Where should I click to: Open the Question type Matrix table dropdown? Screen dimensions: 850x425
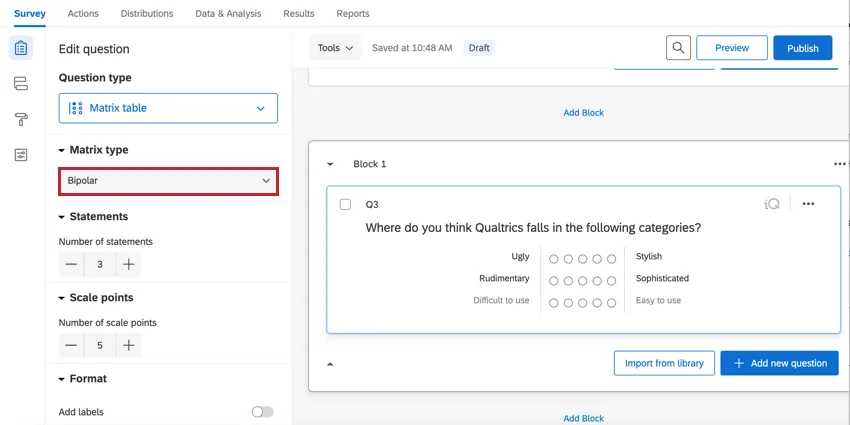tap(168, 108)
